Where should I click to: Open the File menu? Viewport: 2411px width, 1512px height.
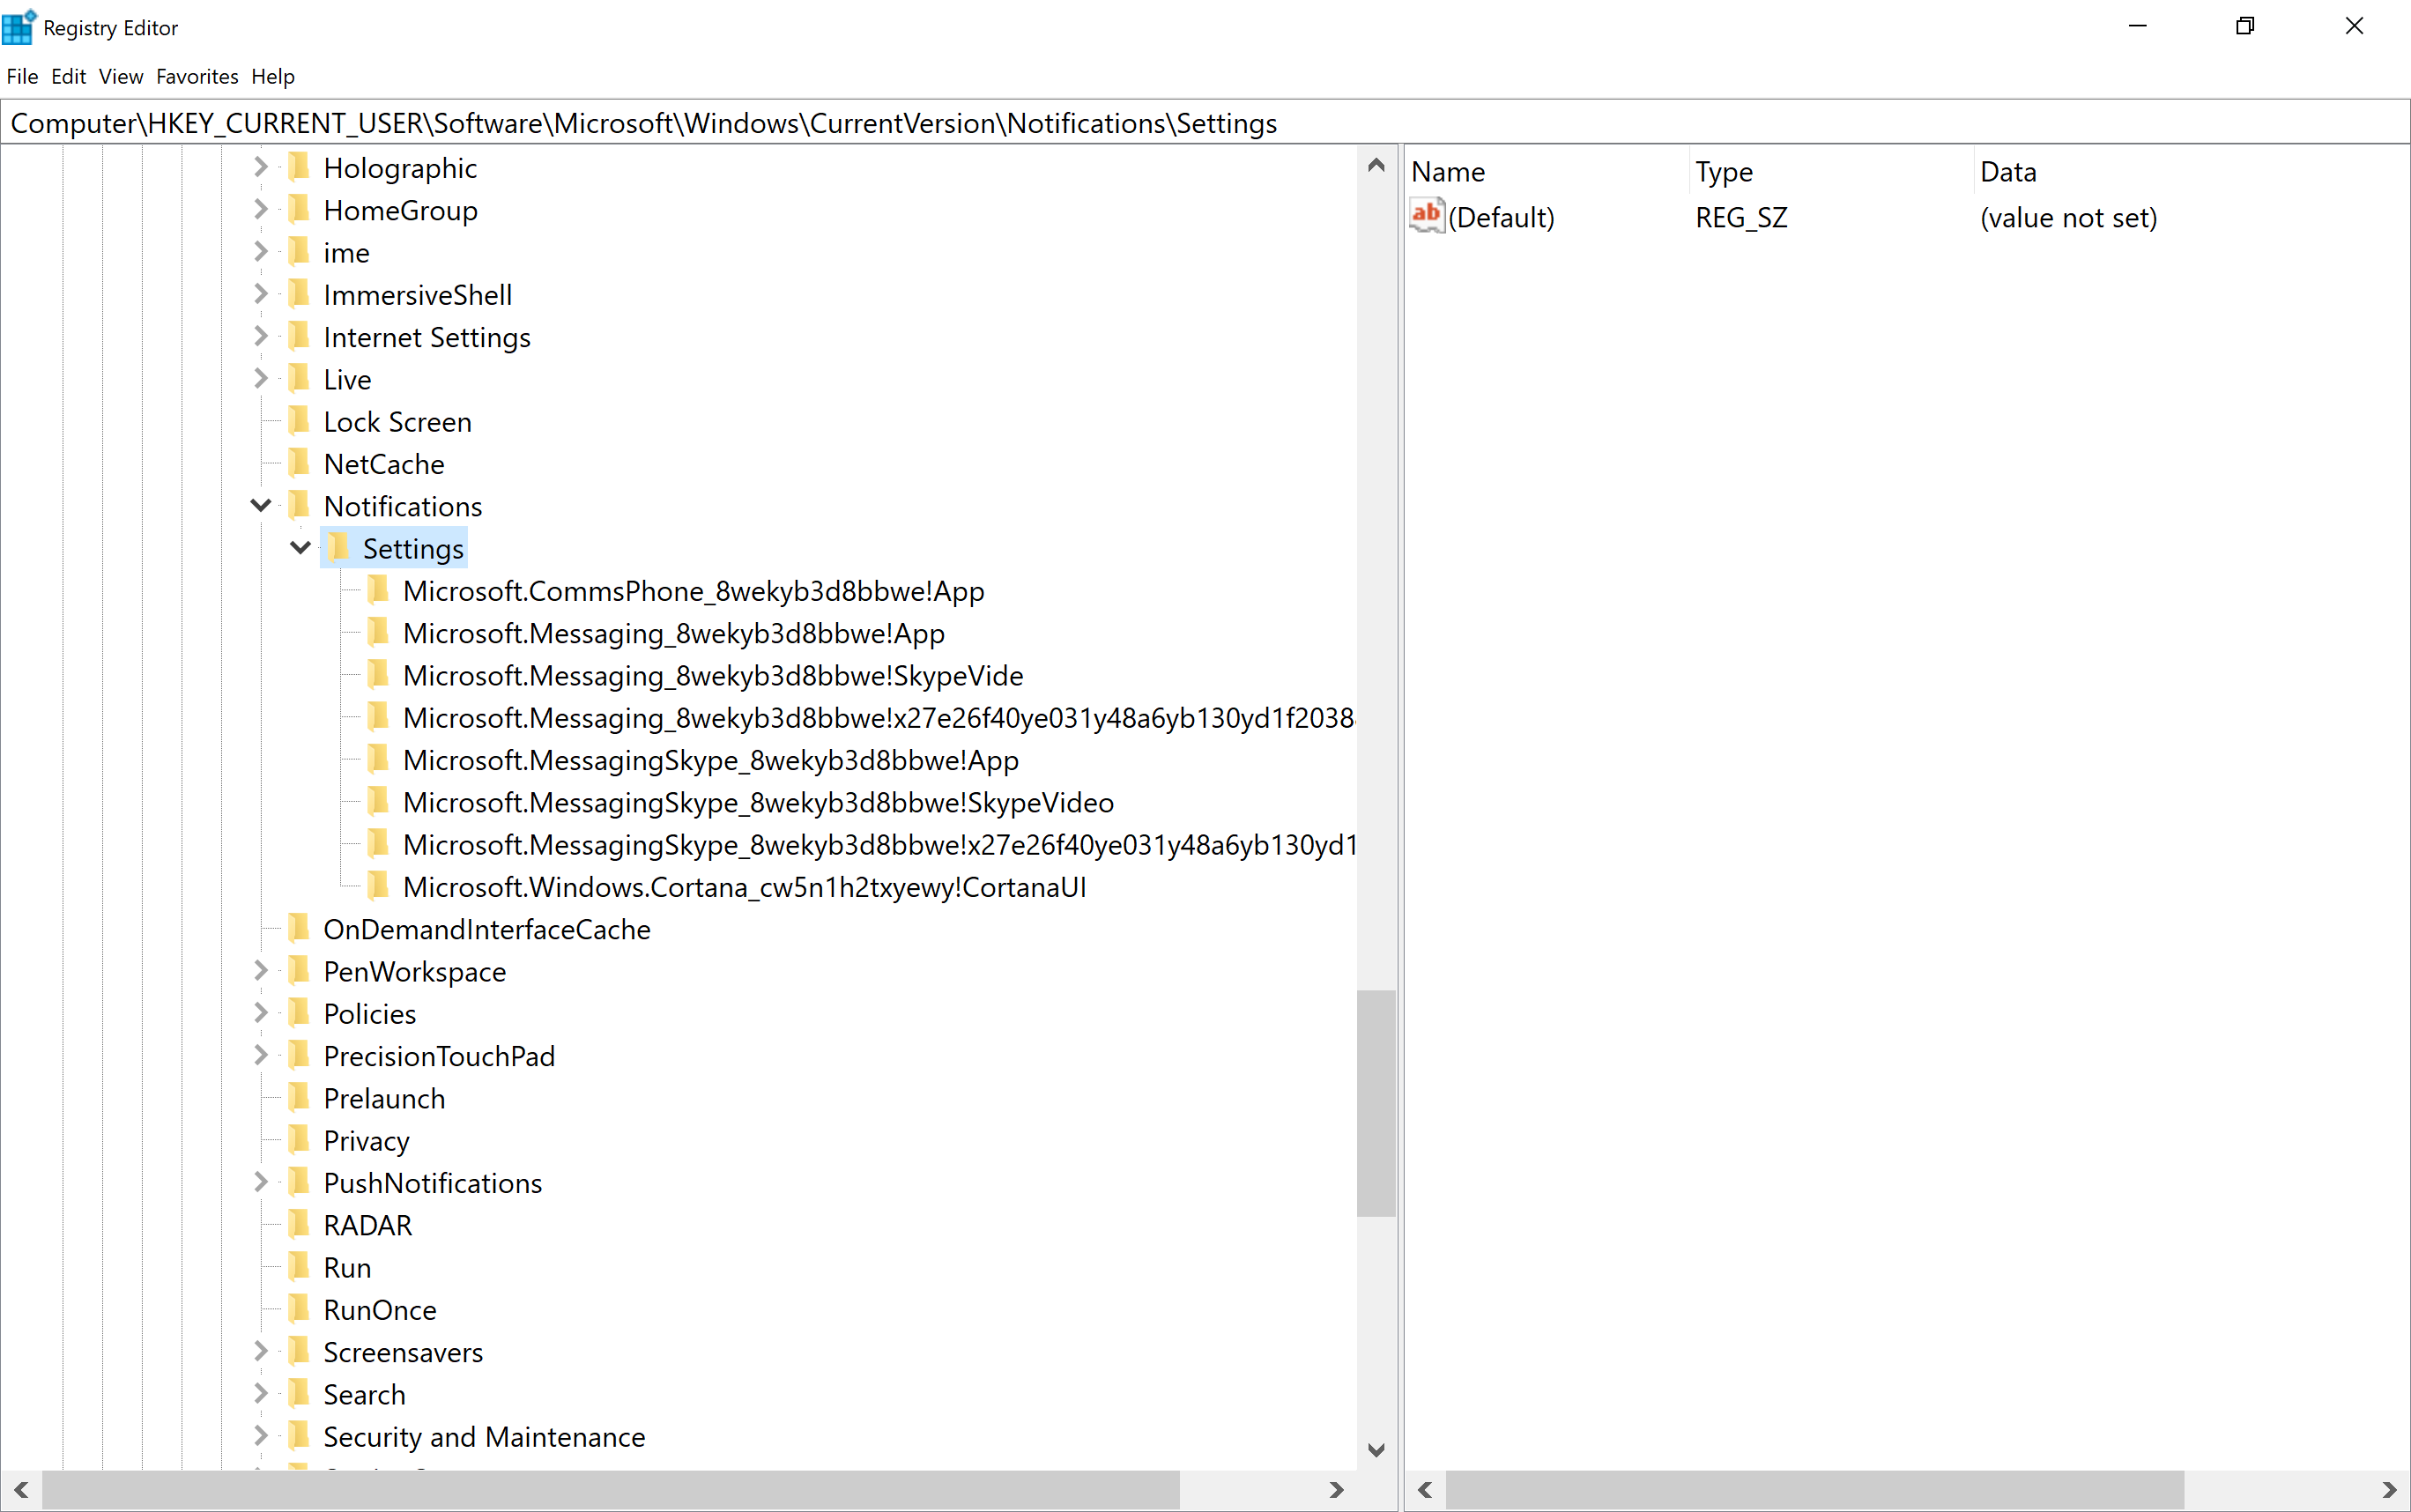[22, 76]
